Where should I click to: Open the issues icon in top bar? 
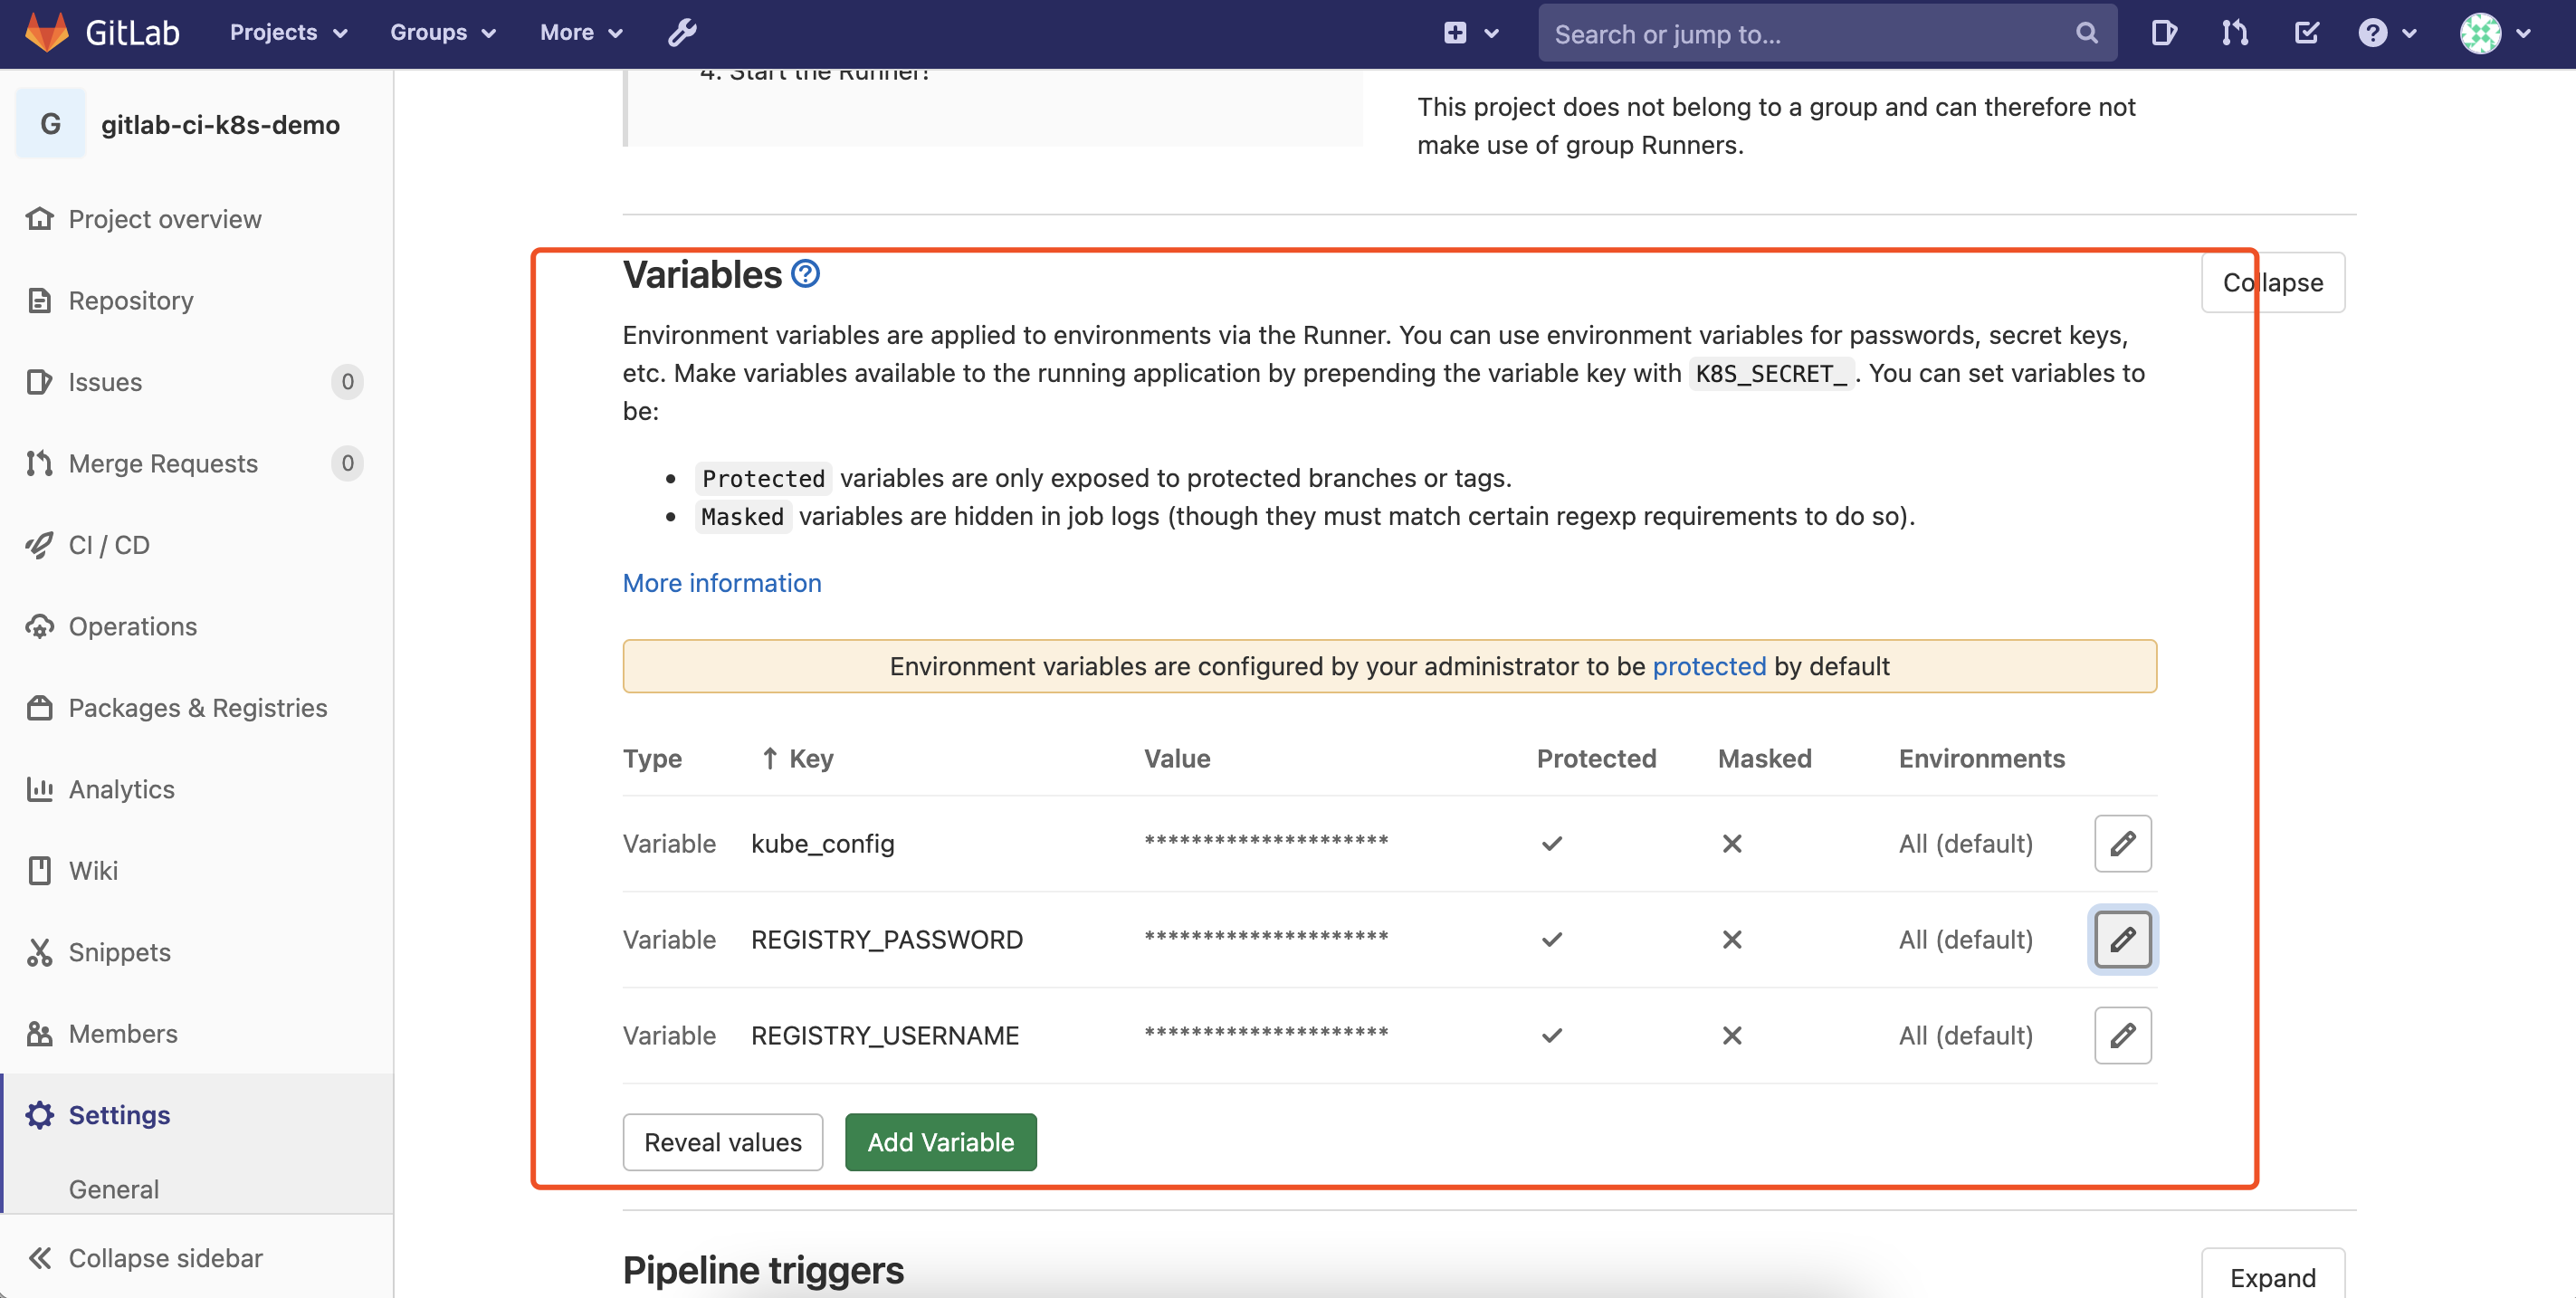[2163, 33]
